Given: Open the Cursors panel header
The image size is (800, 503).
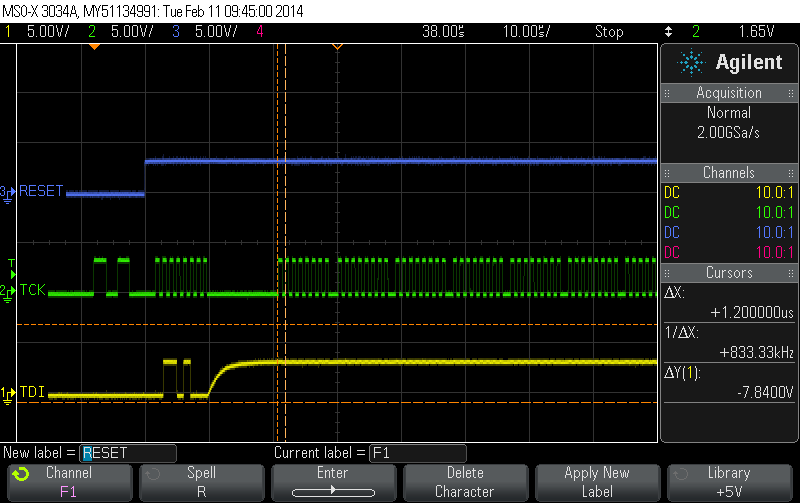Looking at the screenshot, I should pos(729,273).
